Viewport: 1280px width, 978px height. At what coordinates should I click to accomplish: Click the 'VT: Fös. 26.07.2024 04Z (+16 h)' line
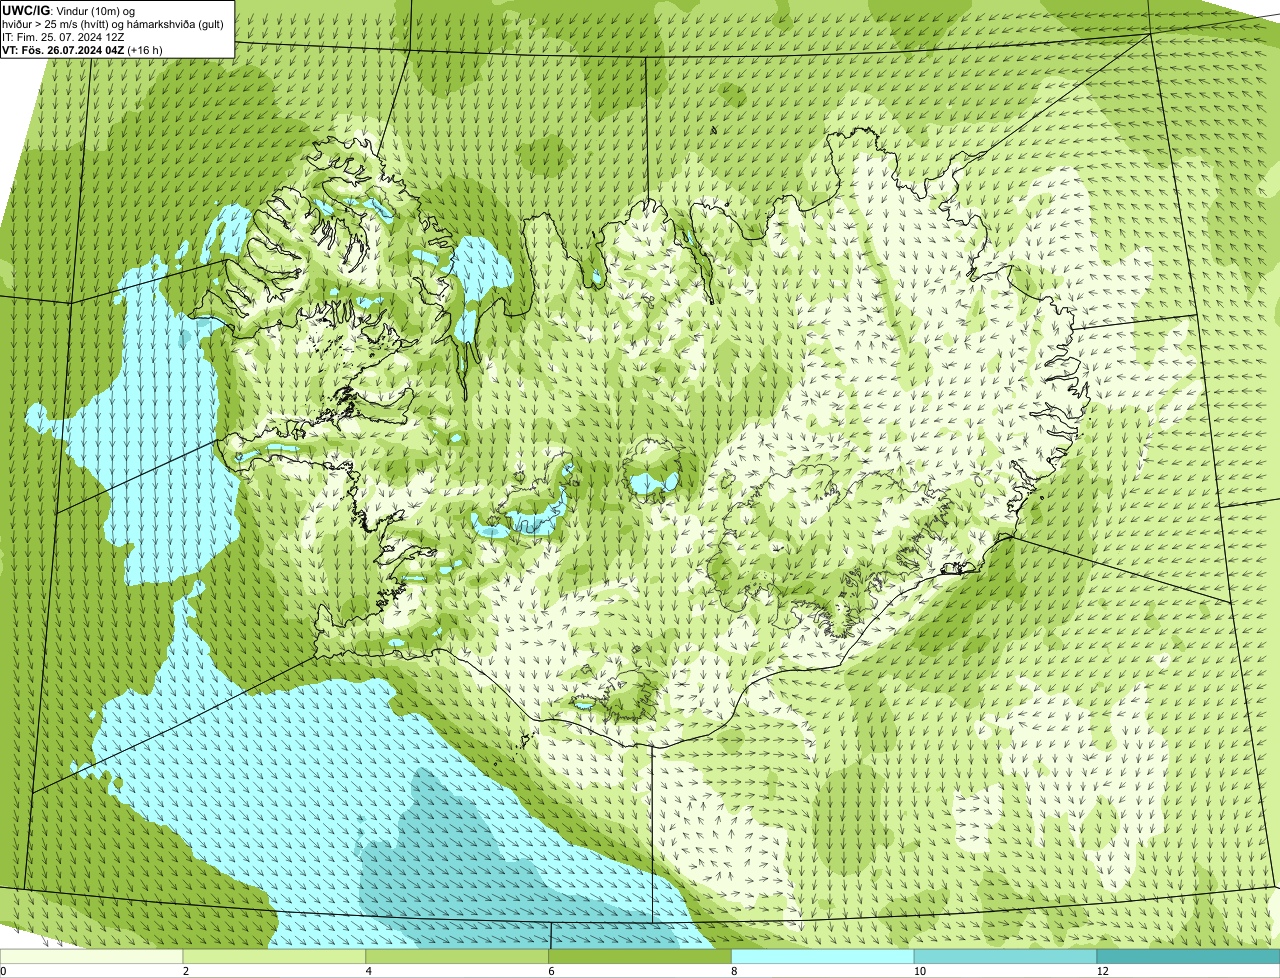82,49
